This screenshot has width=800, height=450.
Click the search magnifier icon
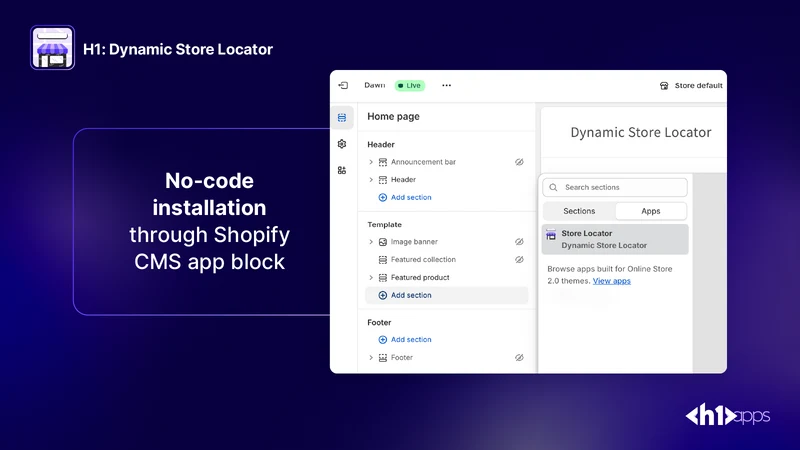[553, 187]
